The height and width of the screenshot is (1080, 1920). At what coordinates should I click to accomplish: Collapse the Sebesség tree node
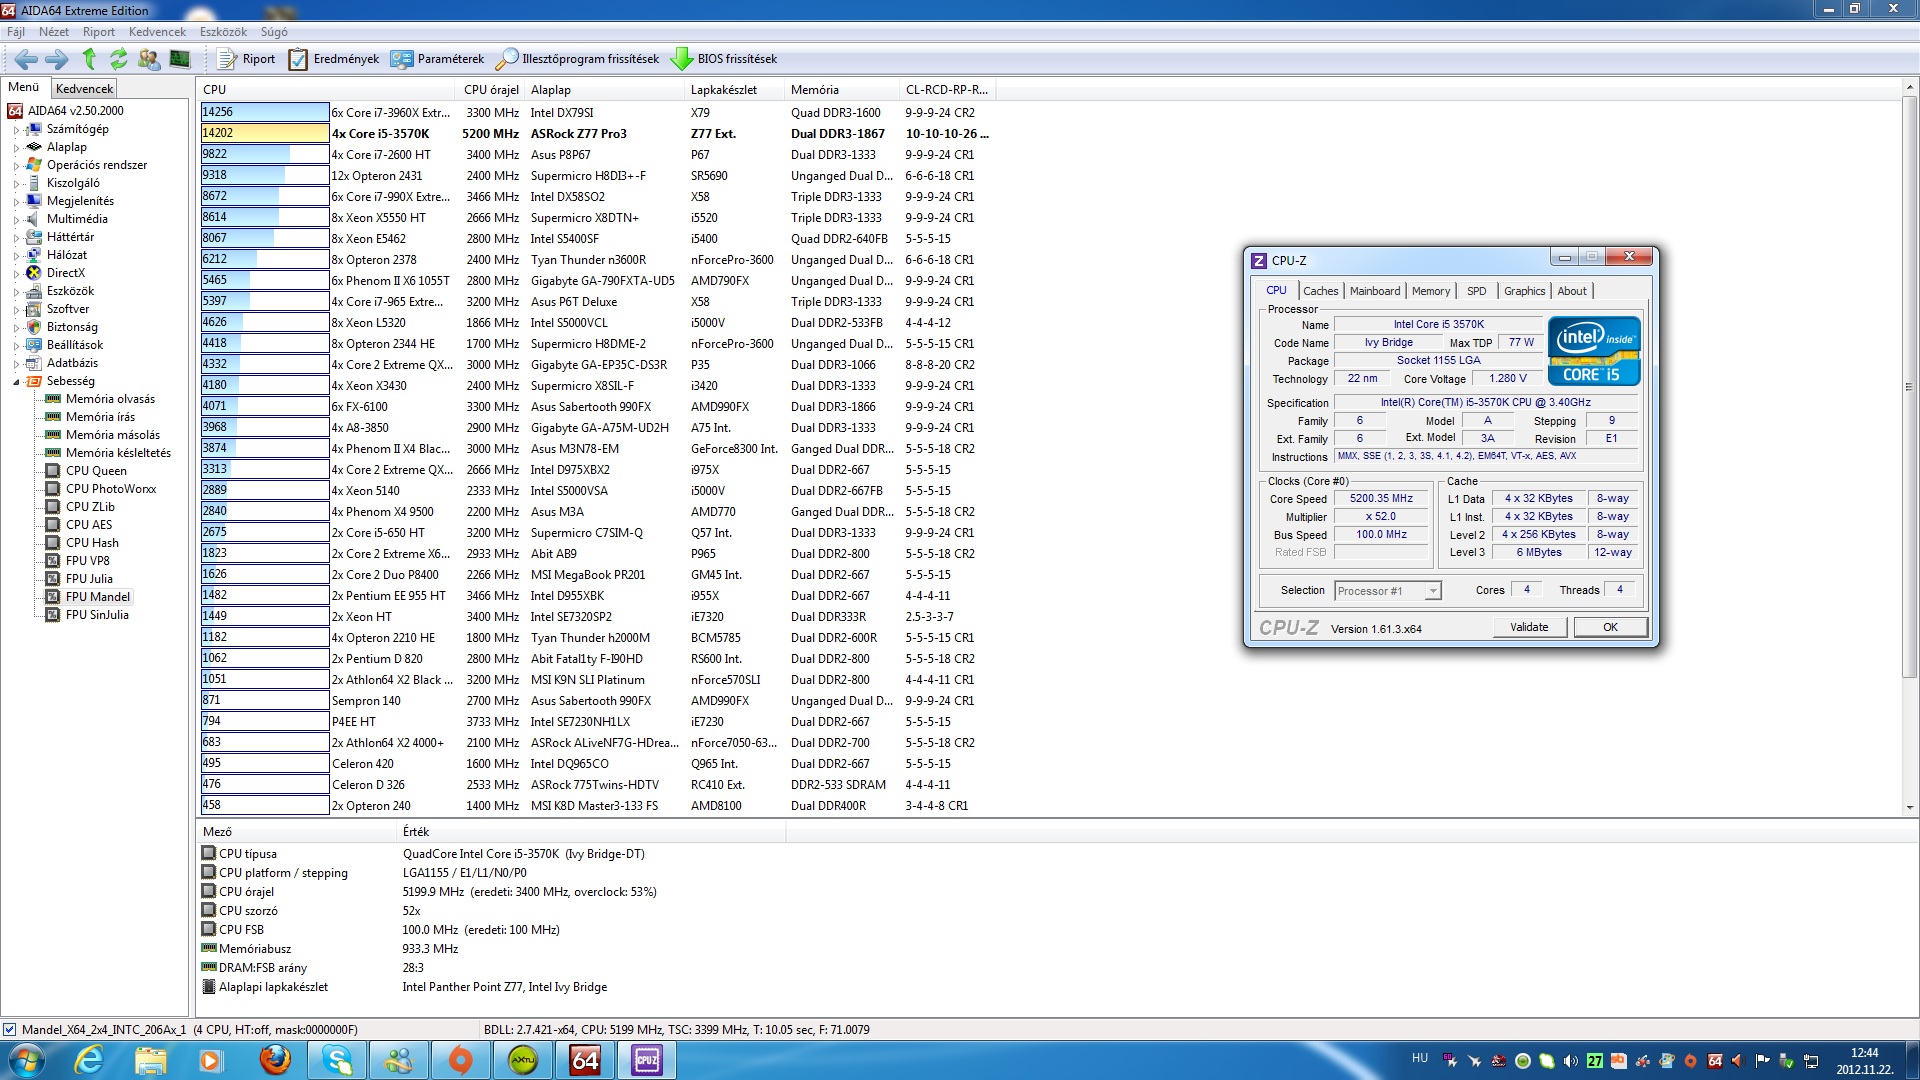tap(16, 382)
